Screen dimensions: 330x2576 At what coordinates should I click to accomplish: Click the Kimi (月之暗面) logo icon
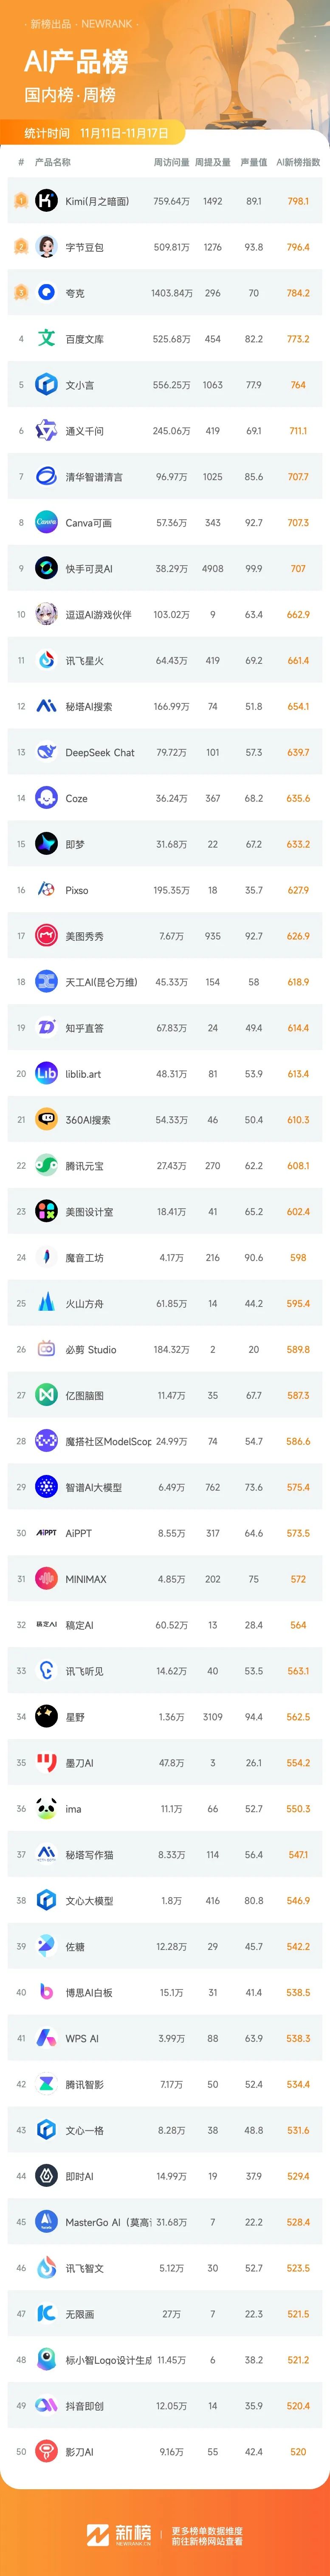46,201
